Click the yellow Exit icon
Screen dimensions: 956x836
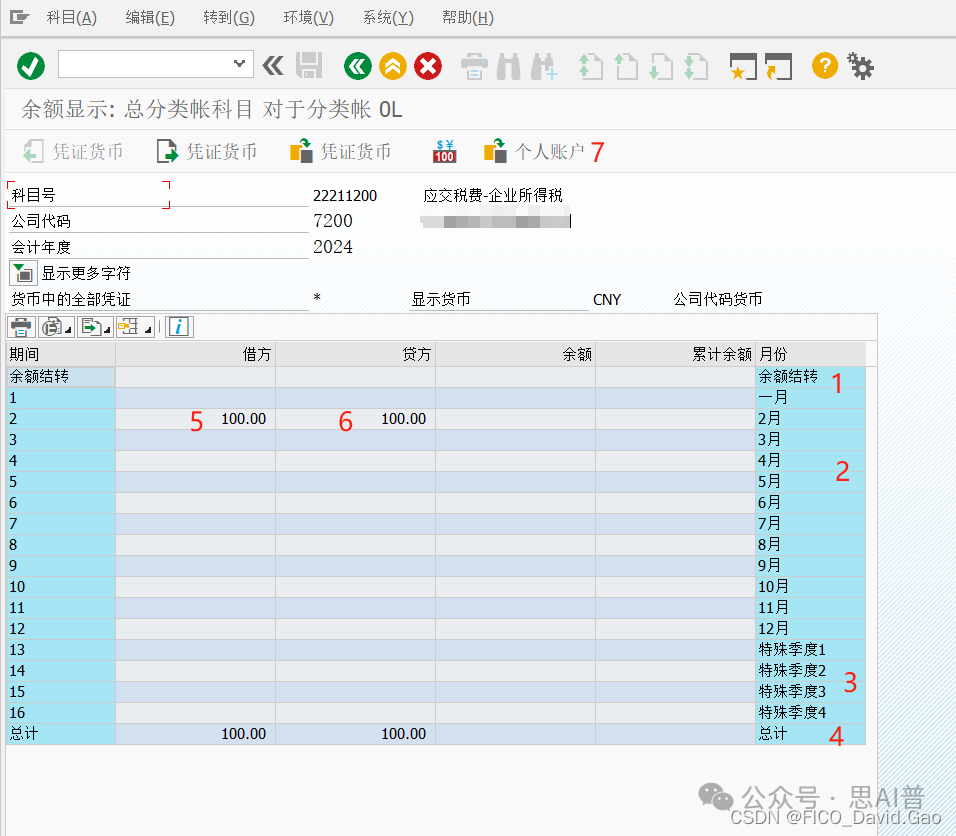pyautogui.click(x=392, y=66)
